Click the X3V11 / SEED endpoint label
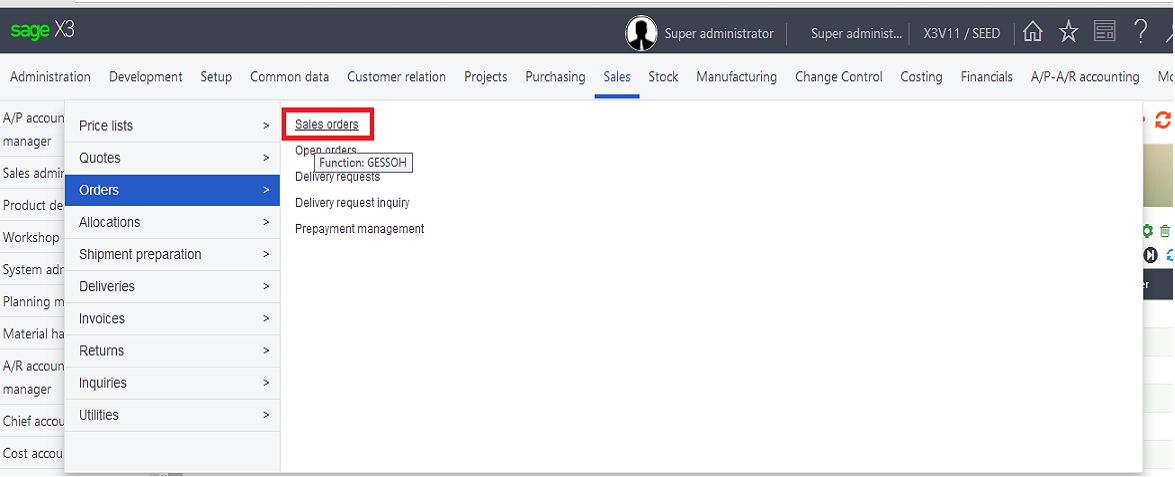The width and height of the screenshot is (1175, 477). (961, 34)
